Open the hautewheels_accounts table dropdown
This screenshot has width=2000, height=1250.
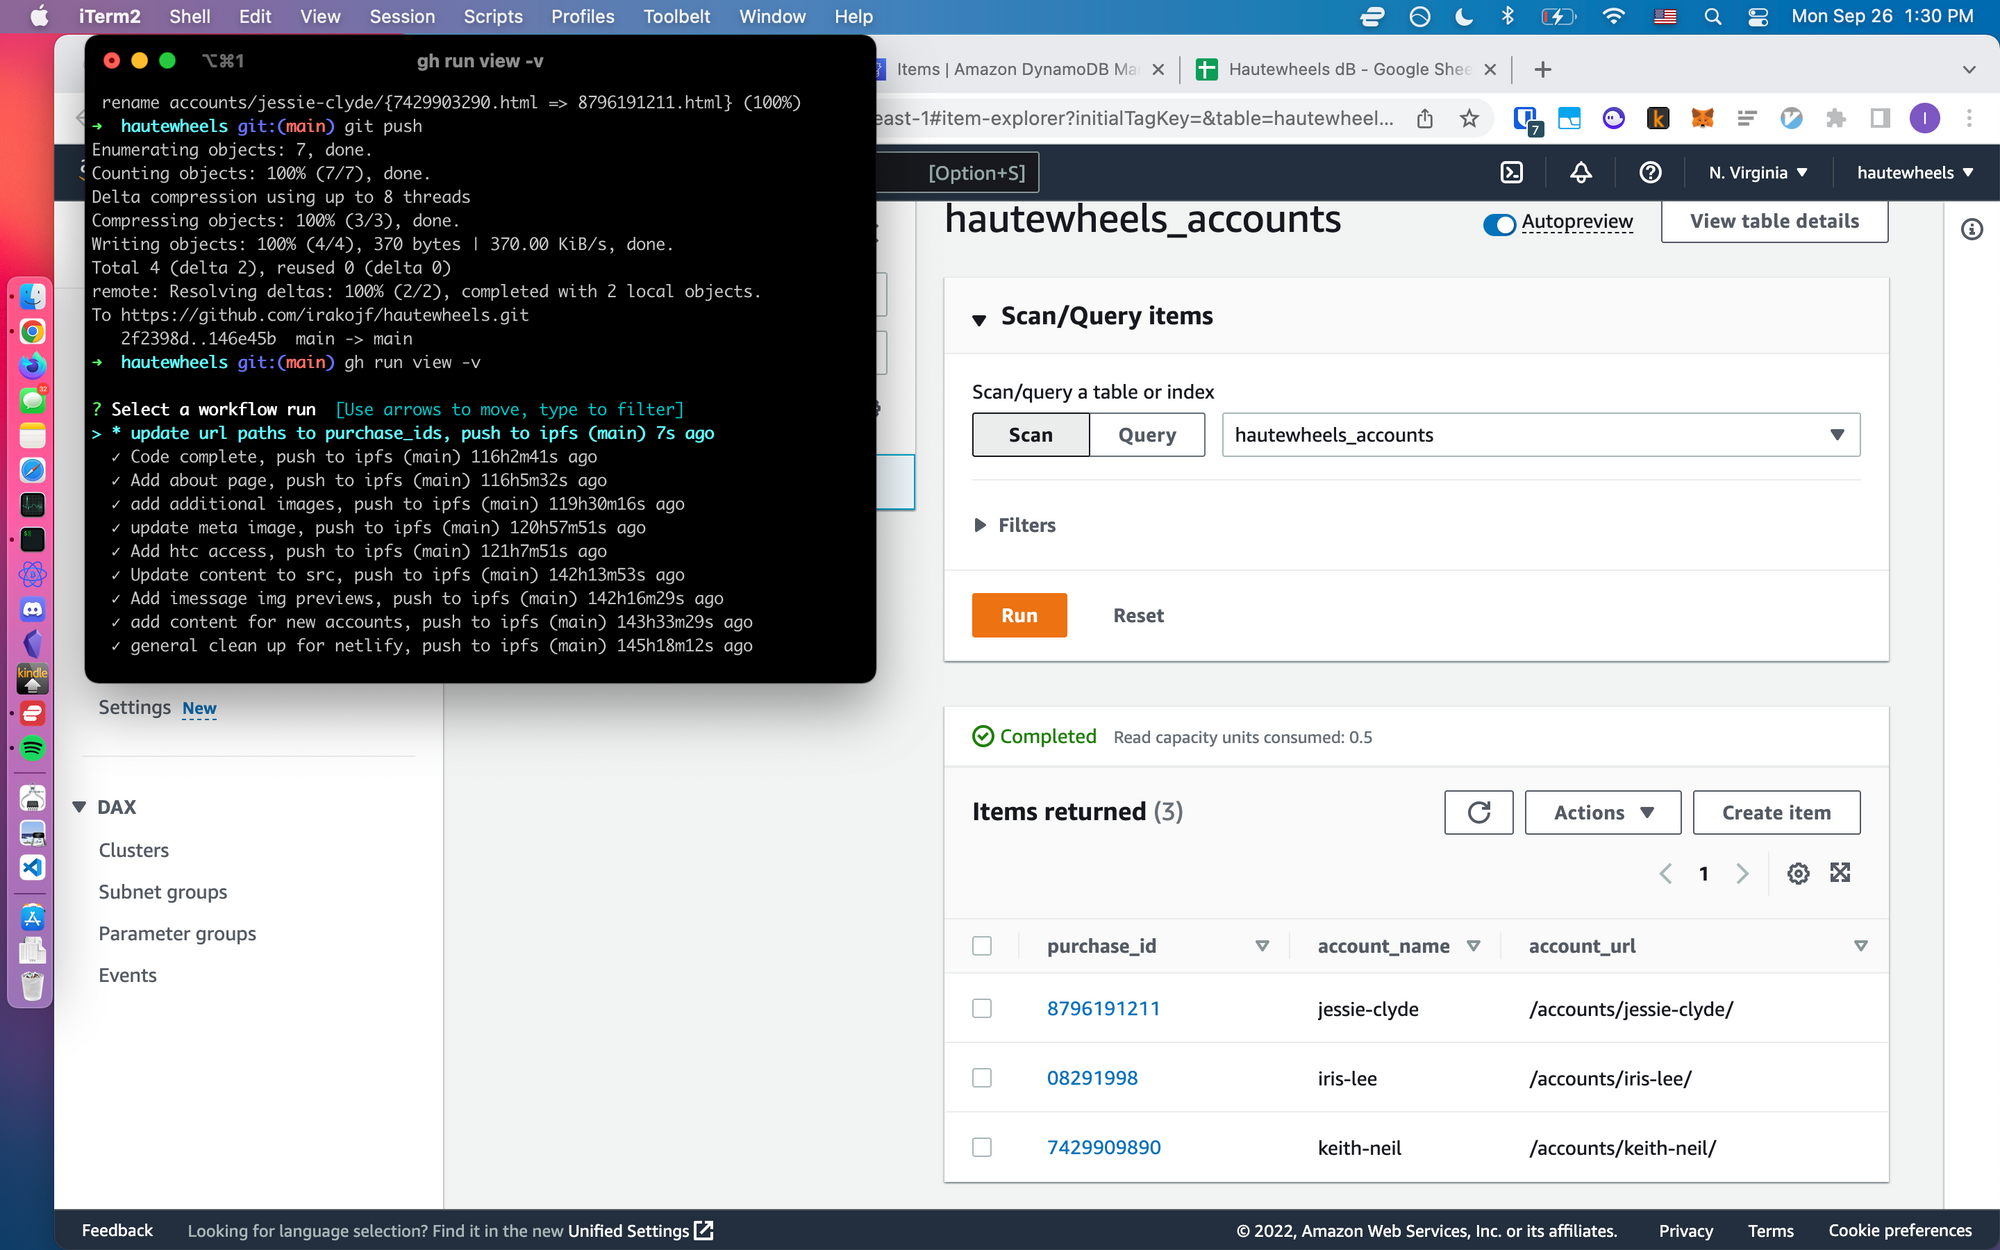click(x=1540, y=435)
